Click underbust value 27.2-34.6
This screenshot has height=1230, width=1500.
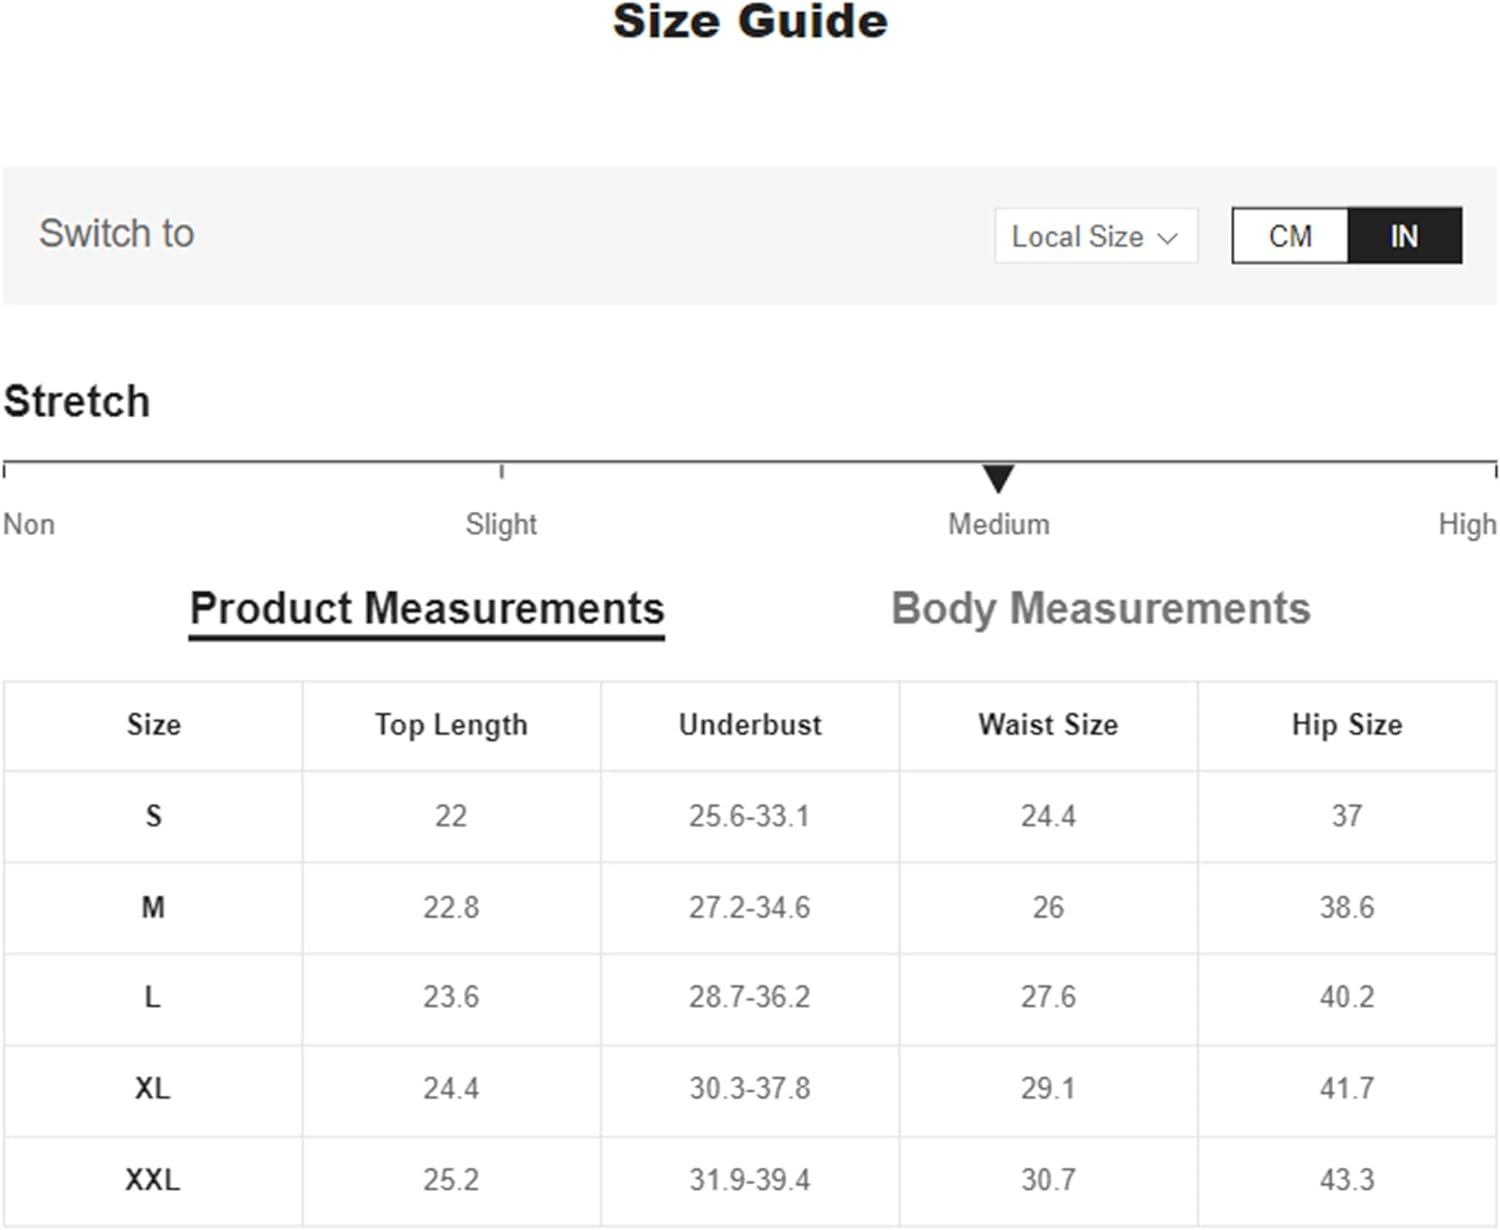[x=749, y=907]
